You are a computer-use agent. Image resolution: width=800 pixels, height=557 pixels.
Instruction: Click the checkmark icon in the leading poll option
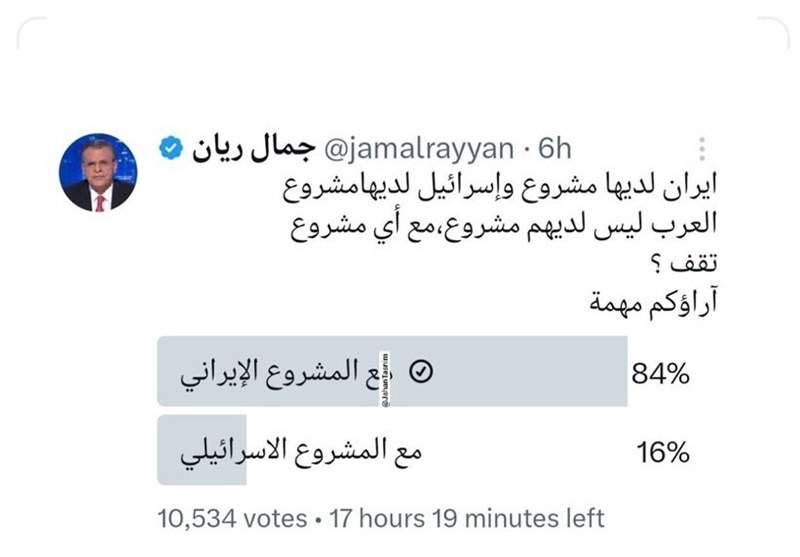click(x=421, y=372)
